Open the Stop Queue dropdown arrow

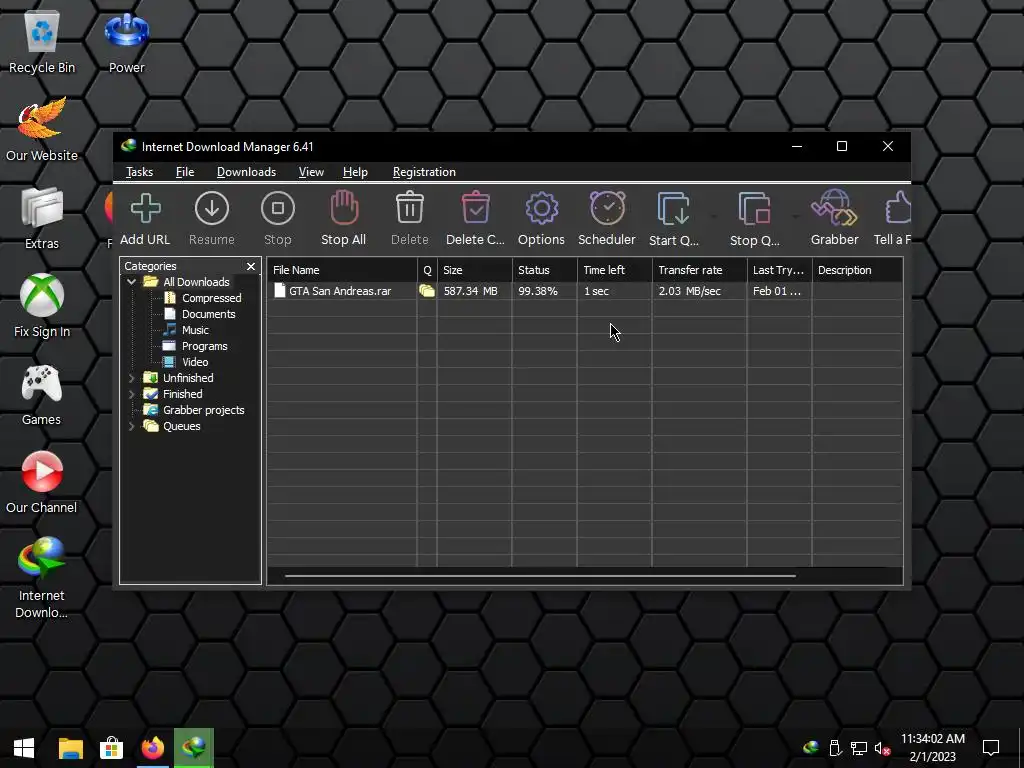click(x=795, y=216)
